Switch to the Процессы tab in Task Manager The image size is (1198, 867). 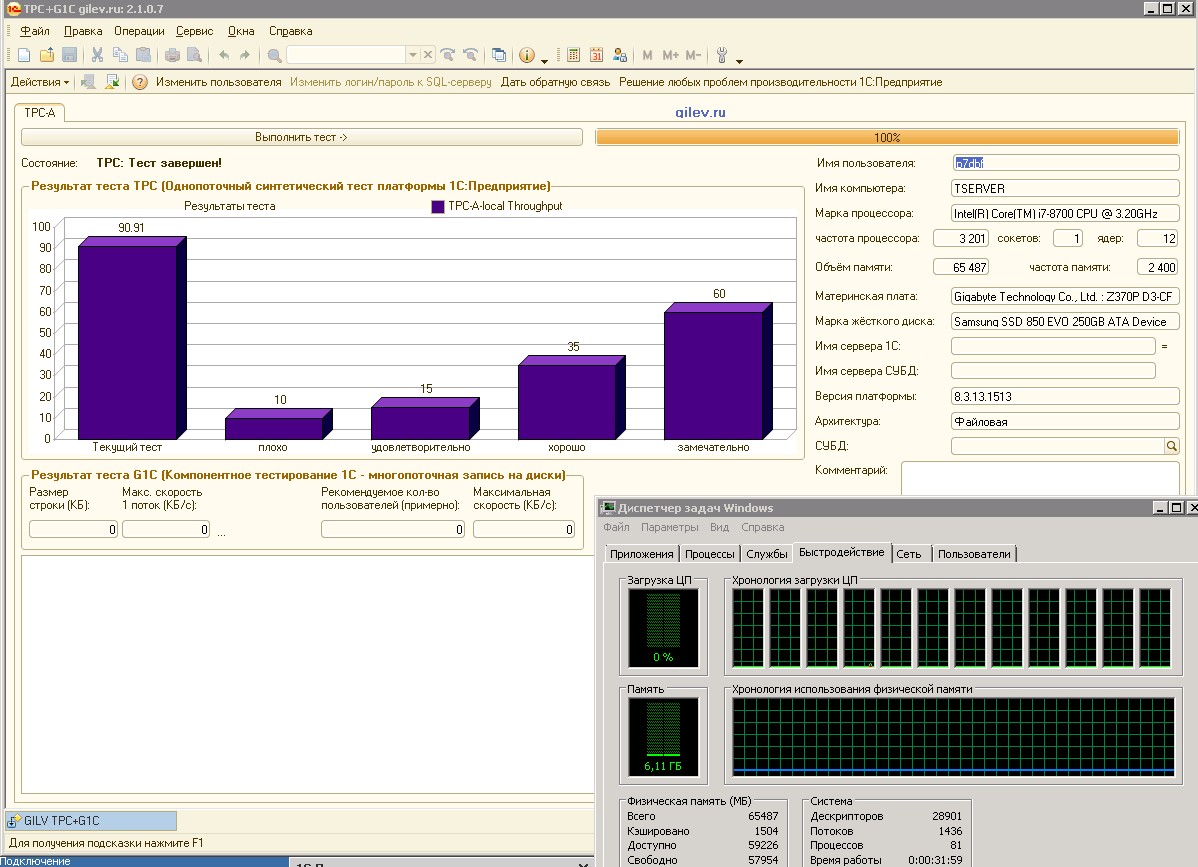coord(710,554)
